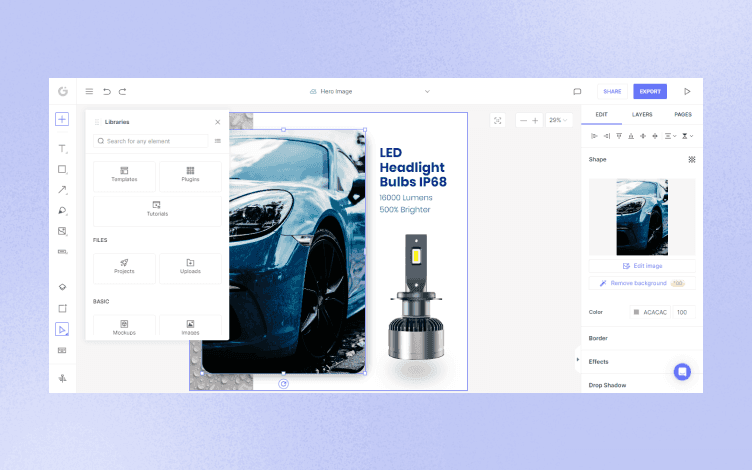Click the rotate handle below car image
Screen dimensions: 752x470
[283, 384]
